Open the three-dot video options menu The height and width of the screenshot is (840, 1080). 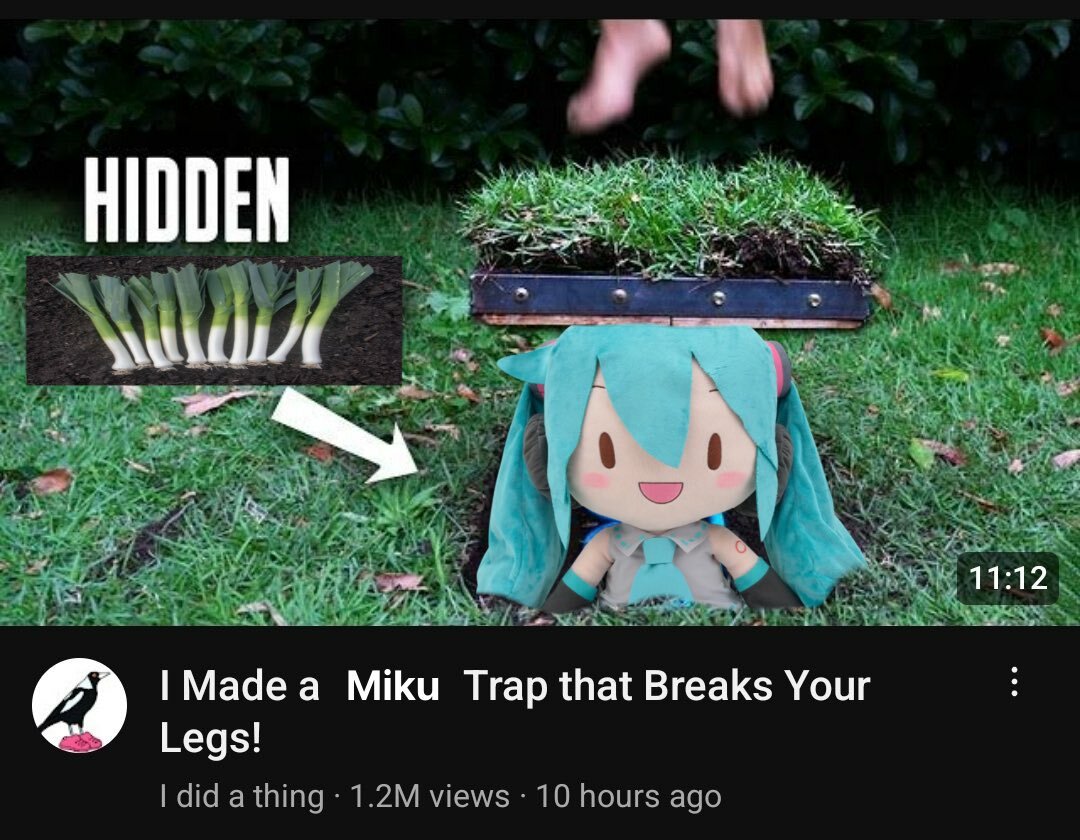tap(1014, 682)
